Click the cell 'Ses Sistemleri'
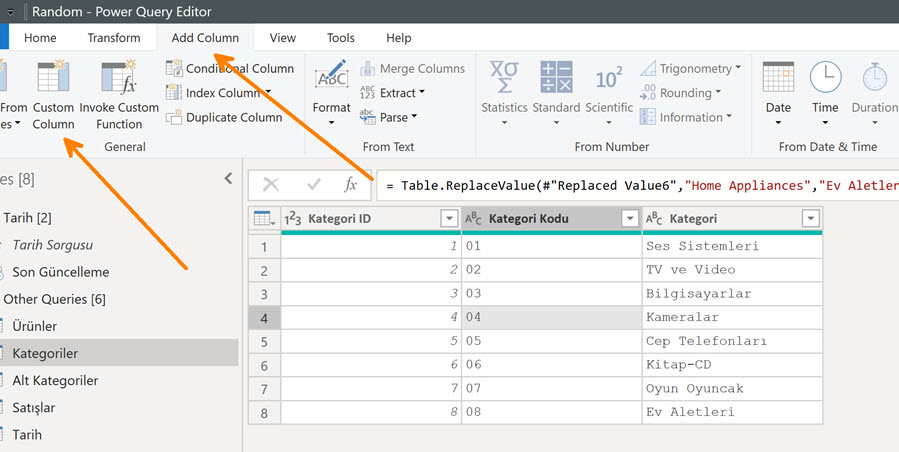899x452 pixels. (732, 246)
